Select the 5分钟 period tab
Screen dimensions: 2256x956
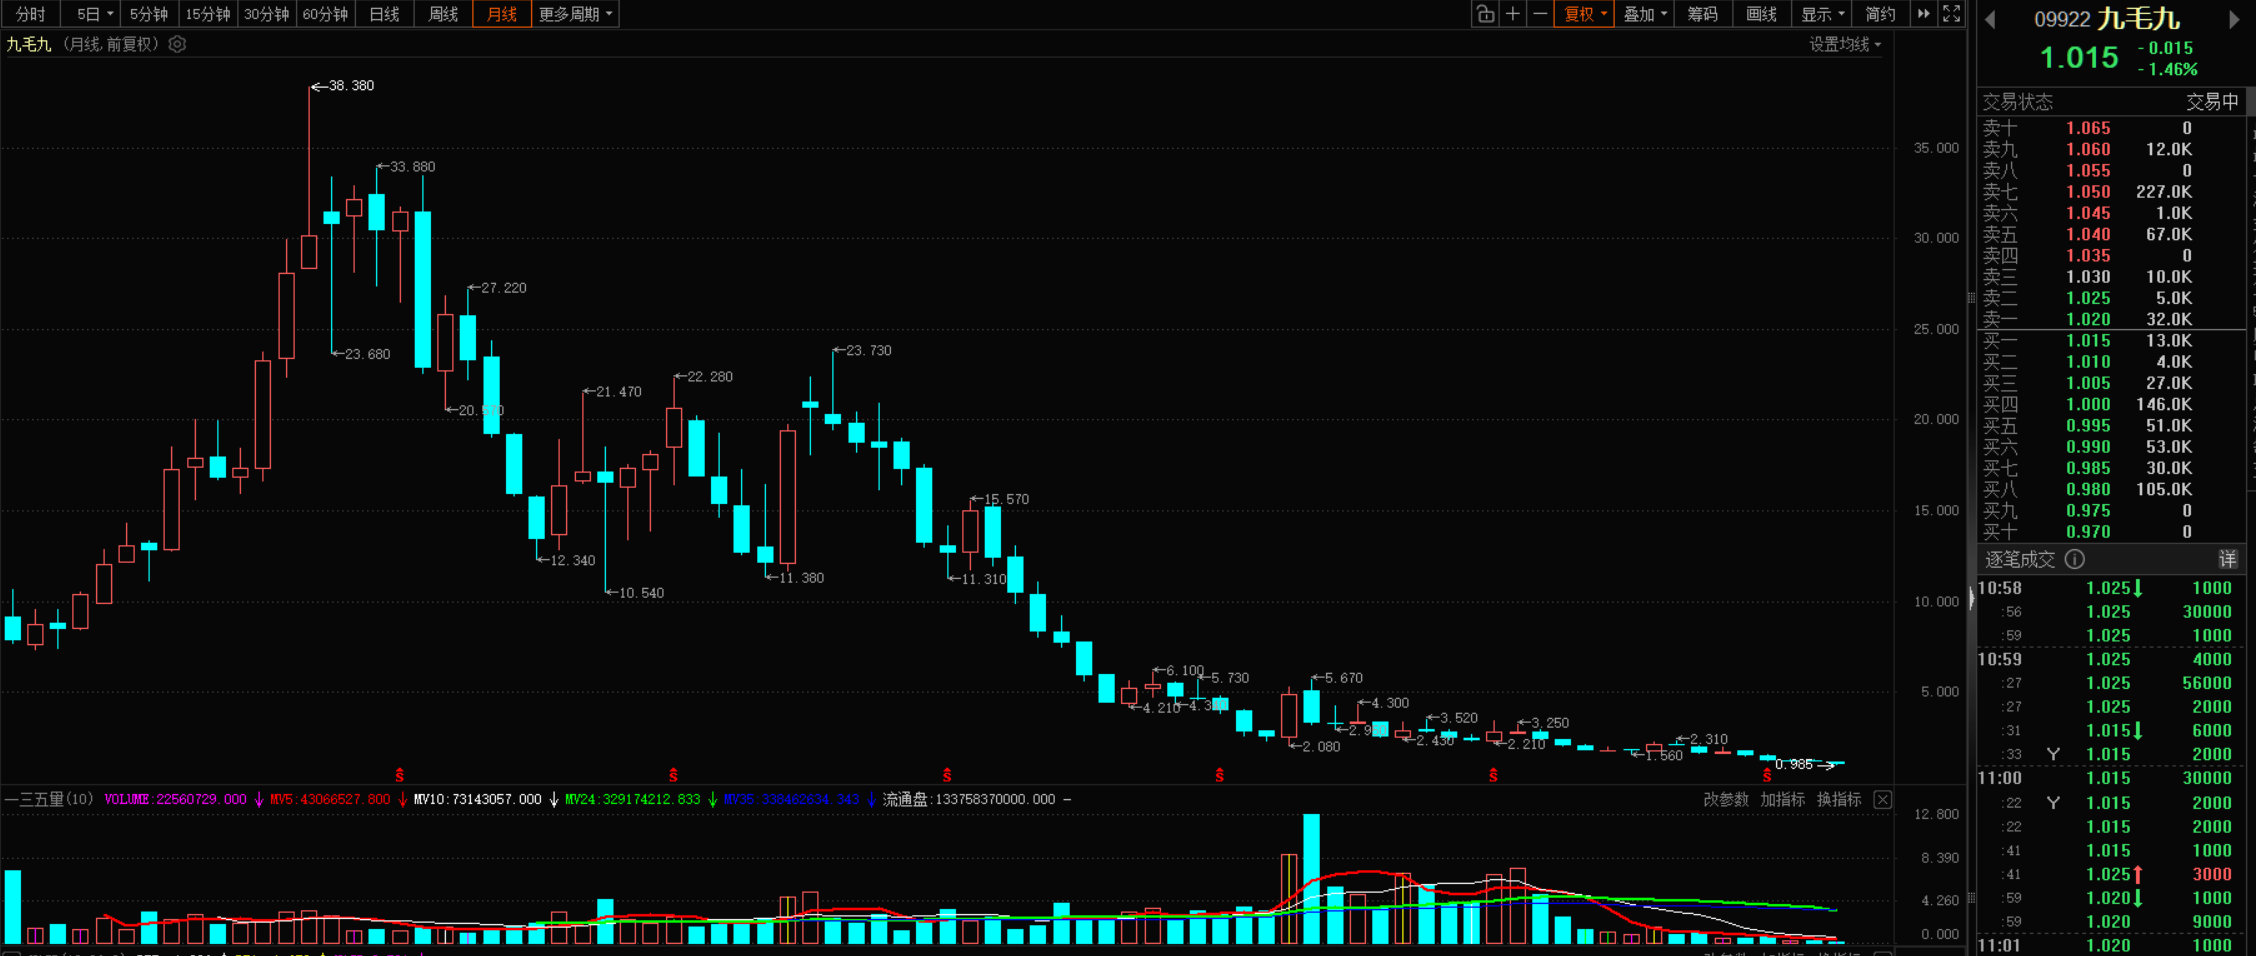[x=149, y=14]
